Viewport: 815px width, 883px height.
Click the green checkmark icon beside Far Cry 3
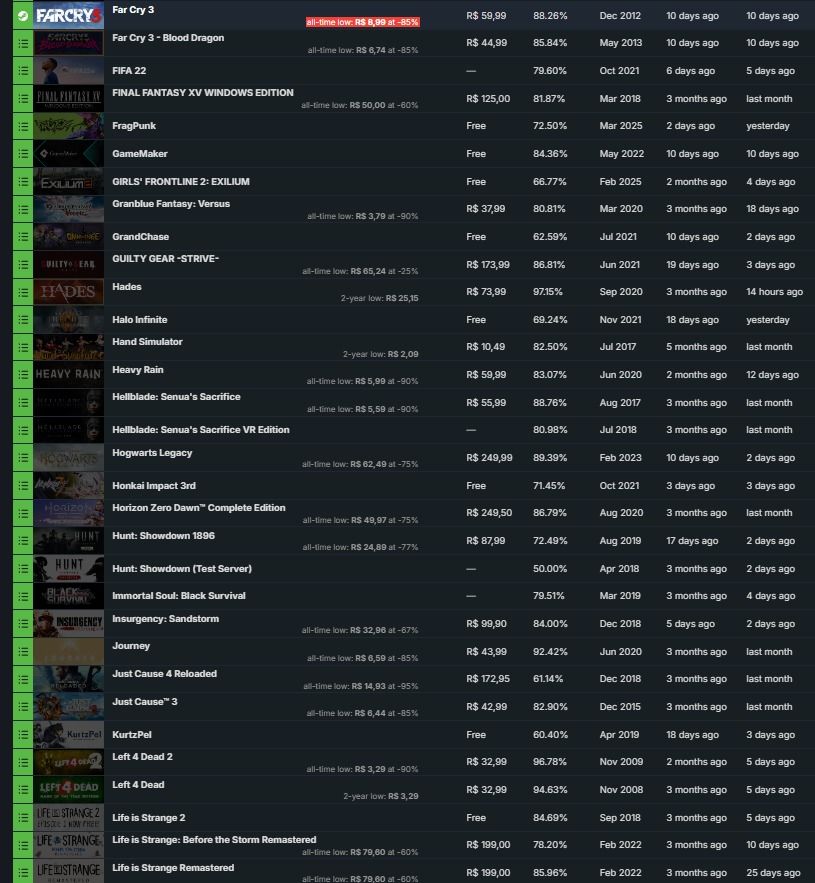[23, 15]
